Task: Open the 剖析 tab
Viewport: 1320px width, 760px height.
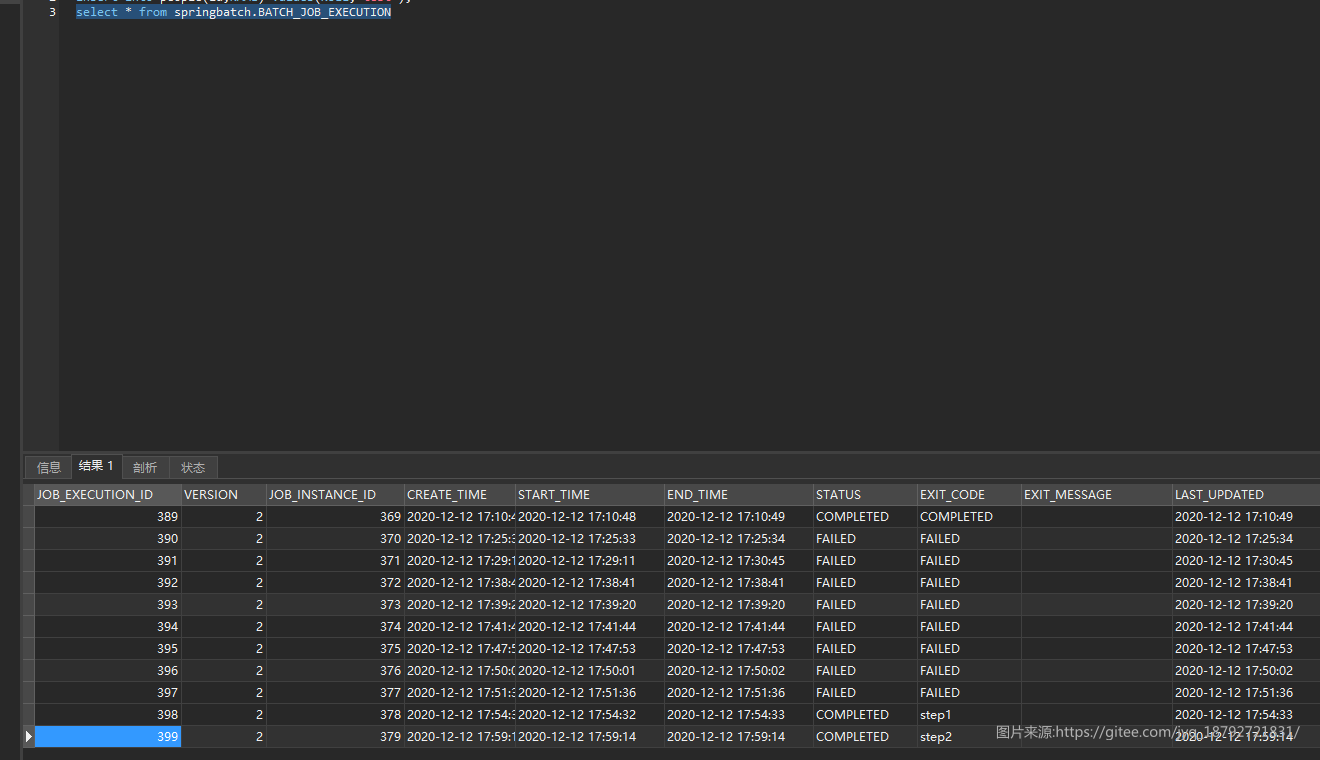Action: coord(145,467)
